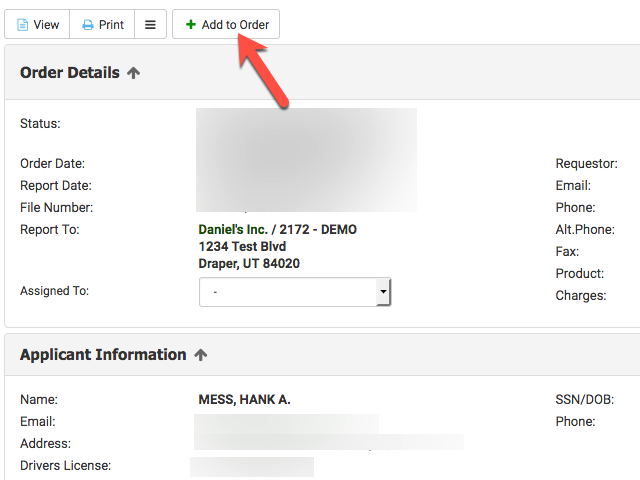640x480 pixels.
Task: Collapse Applicant Information with the arrow icon
Action: tap(201, 355)
